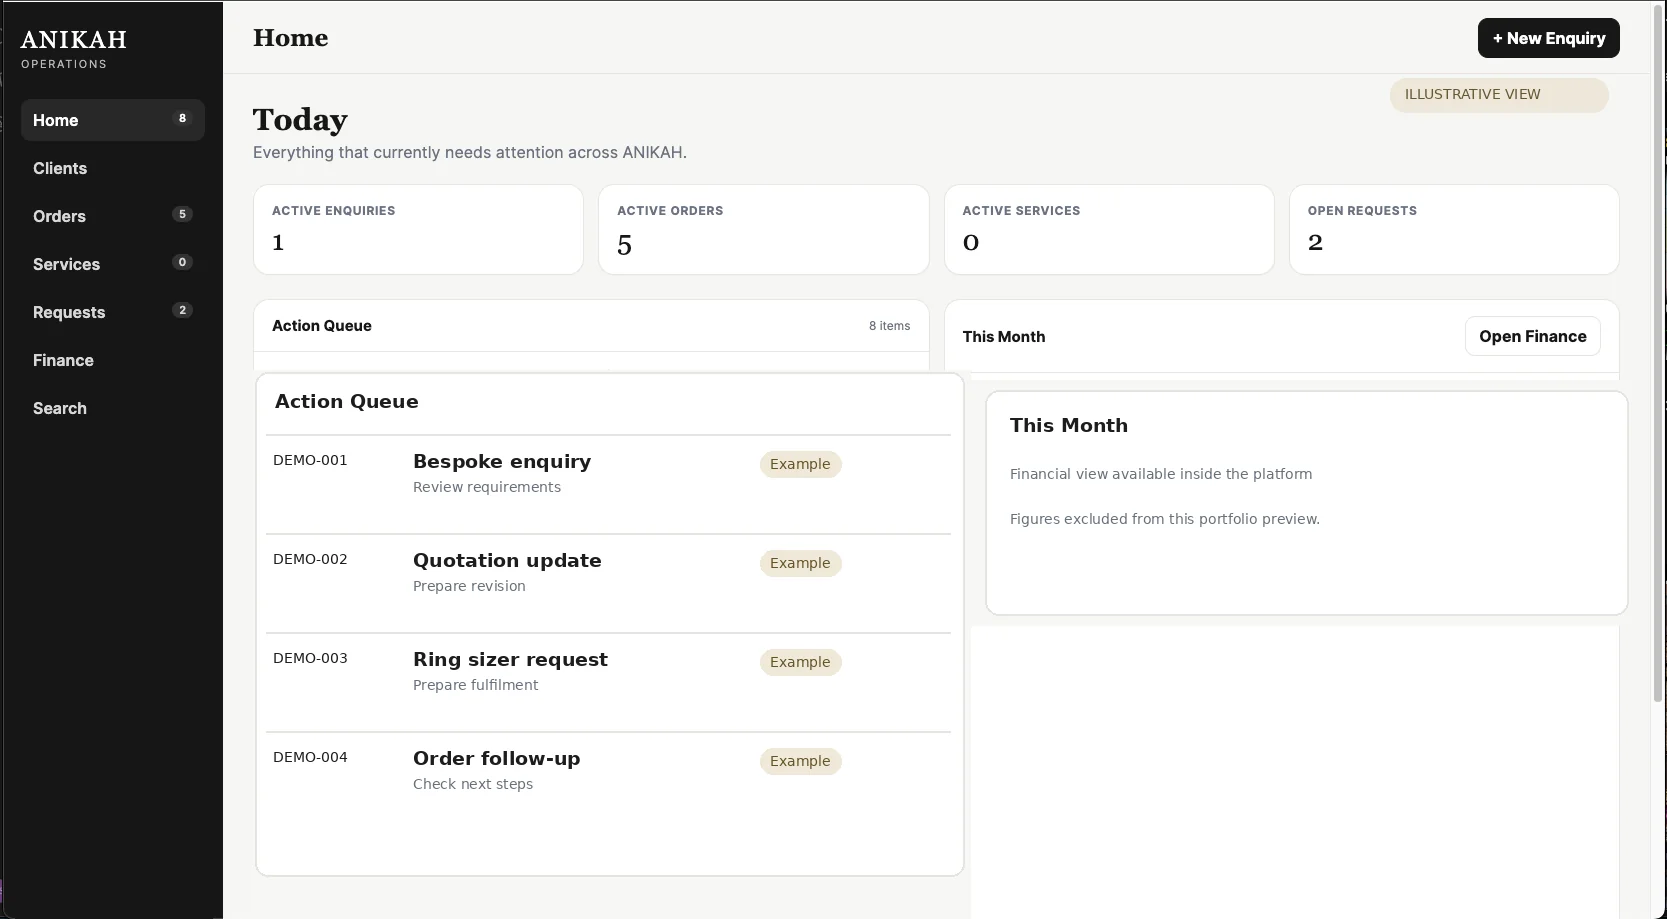1667x919 pixels.
Task: Click the Example tag on Order follow-up
Action: pos(800,761)
